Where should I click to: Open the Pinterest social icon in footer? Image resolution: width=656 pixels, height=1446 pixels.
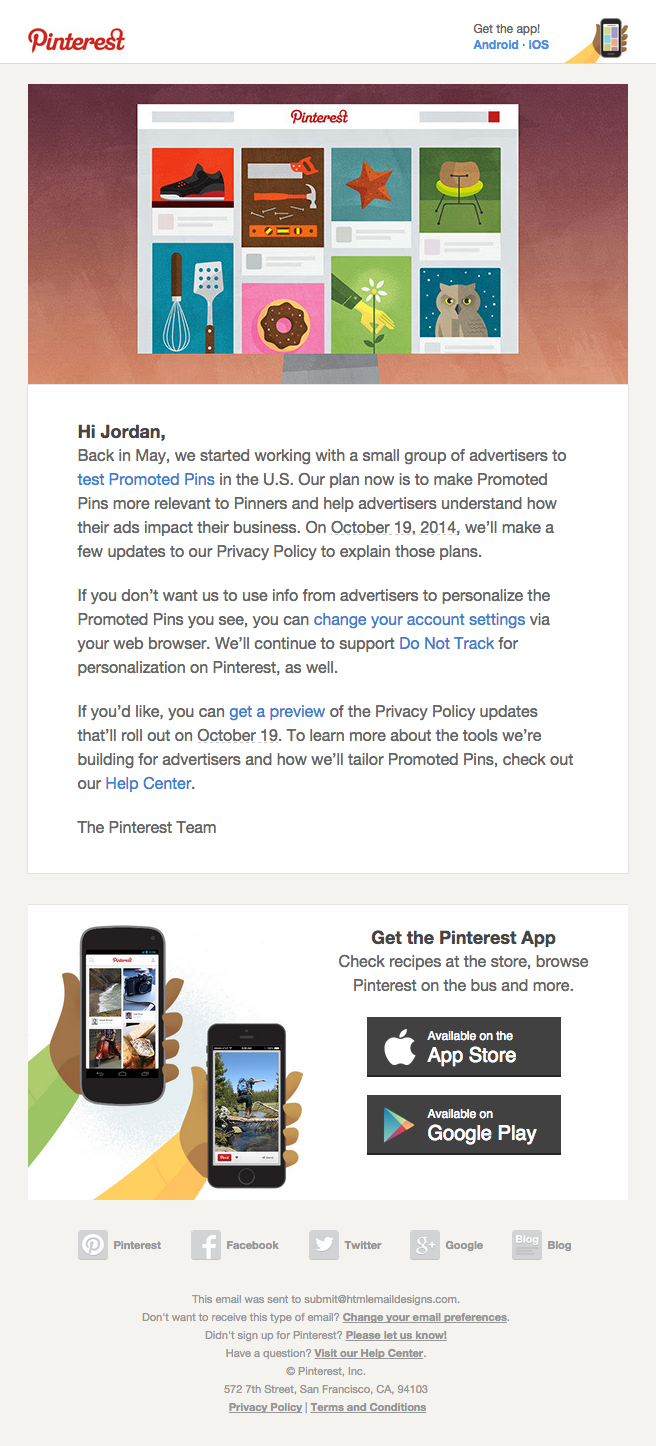tap(93, 1245)
